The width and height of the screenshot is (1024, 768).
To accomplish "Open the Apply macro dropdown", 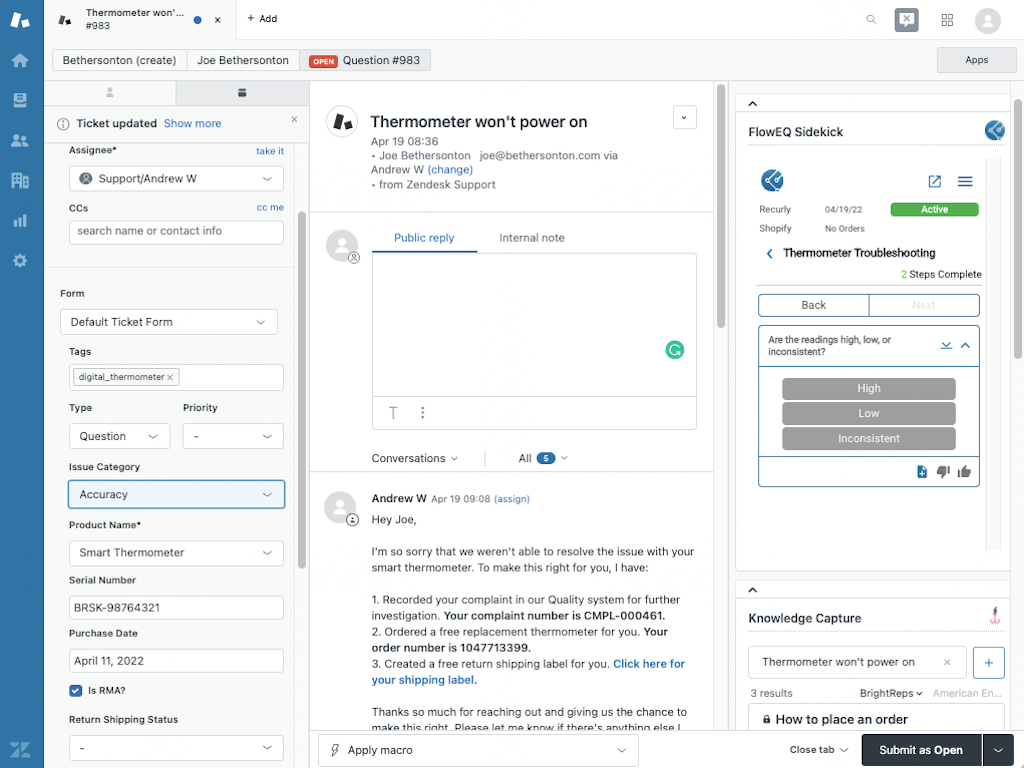I will click(x=477, y=750).
